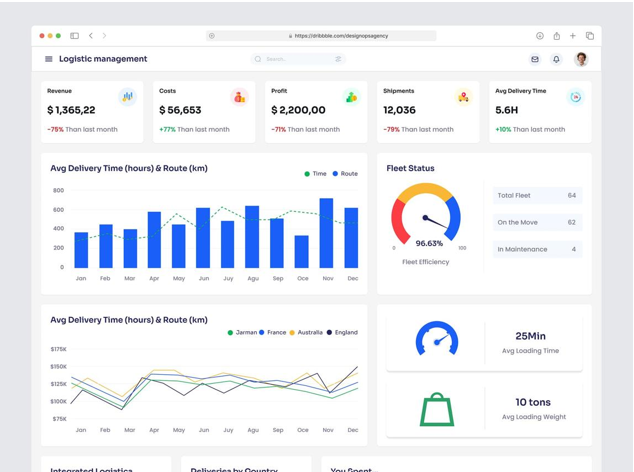634x472 pixels.
Task: Toggle the England legend series
Action: coord(342,332)
